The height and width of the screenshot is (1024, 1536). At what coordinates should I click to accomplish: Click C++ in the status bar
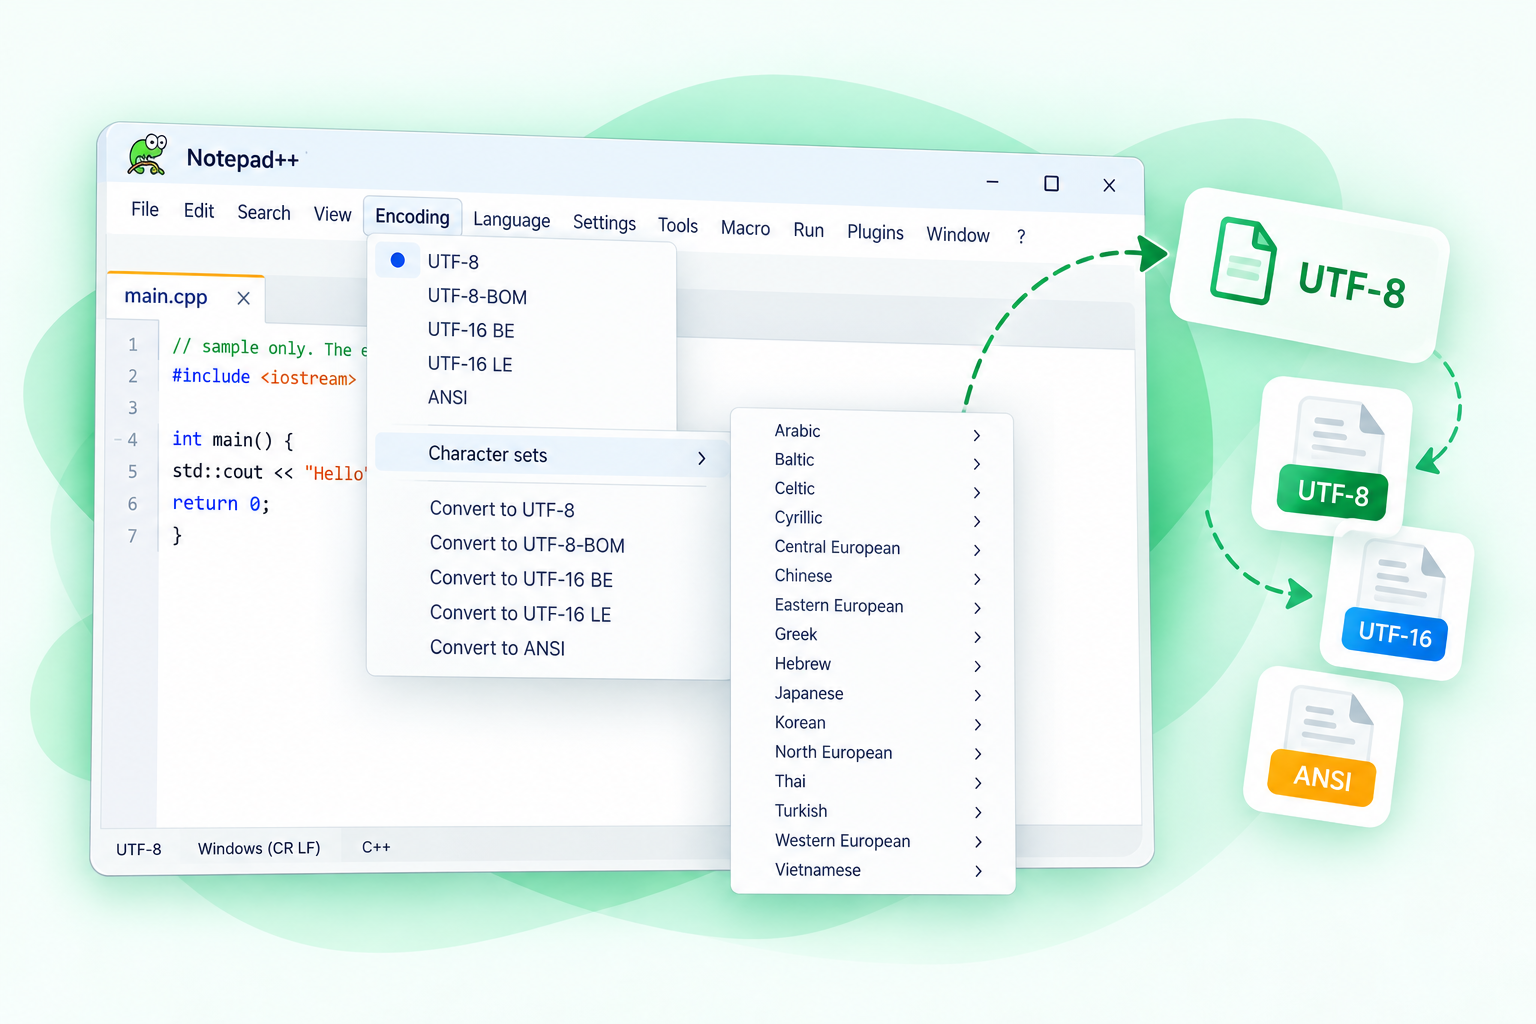point(376,847)
